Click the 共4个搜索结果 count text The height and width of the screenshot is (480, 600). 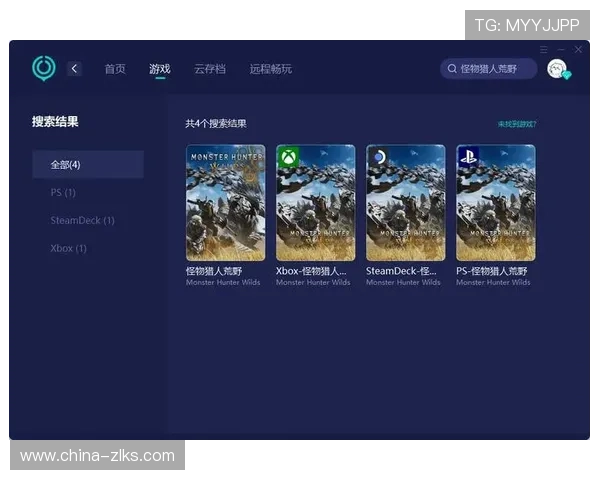(x=216, y=124)
